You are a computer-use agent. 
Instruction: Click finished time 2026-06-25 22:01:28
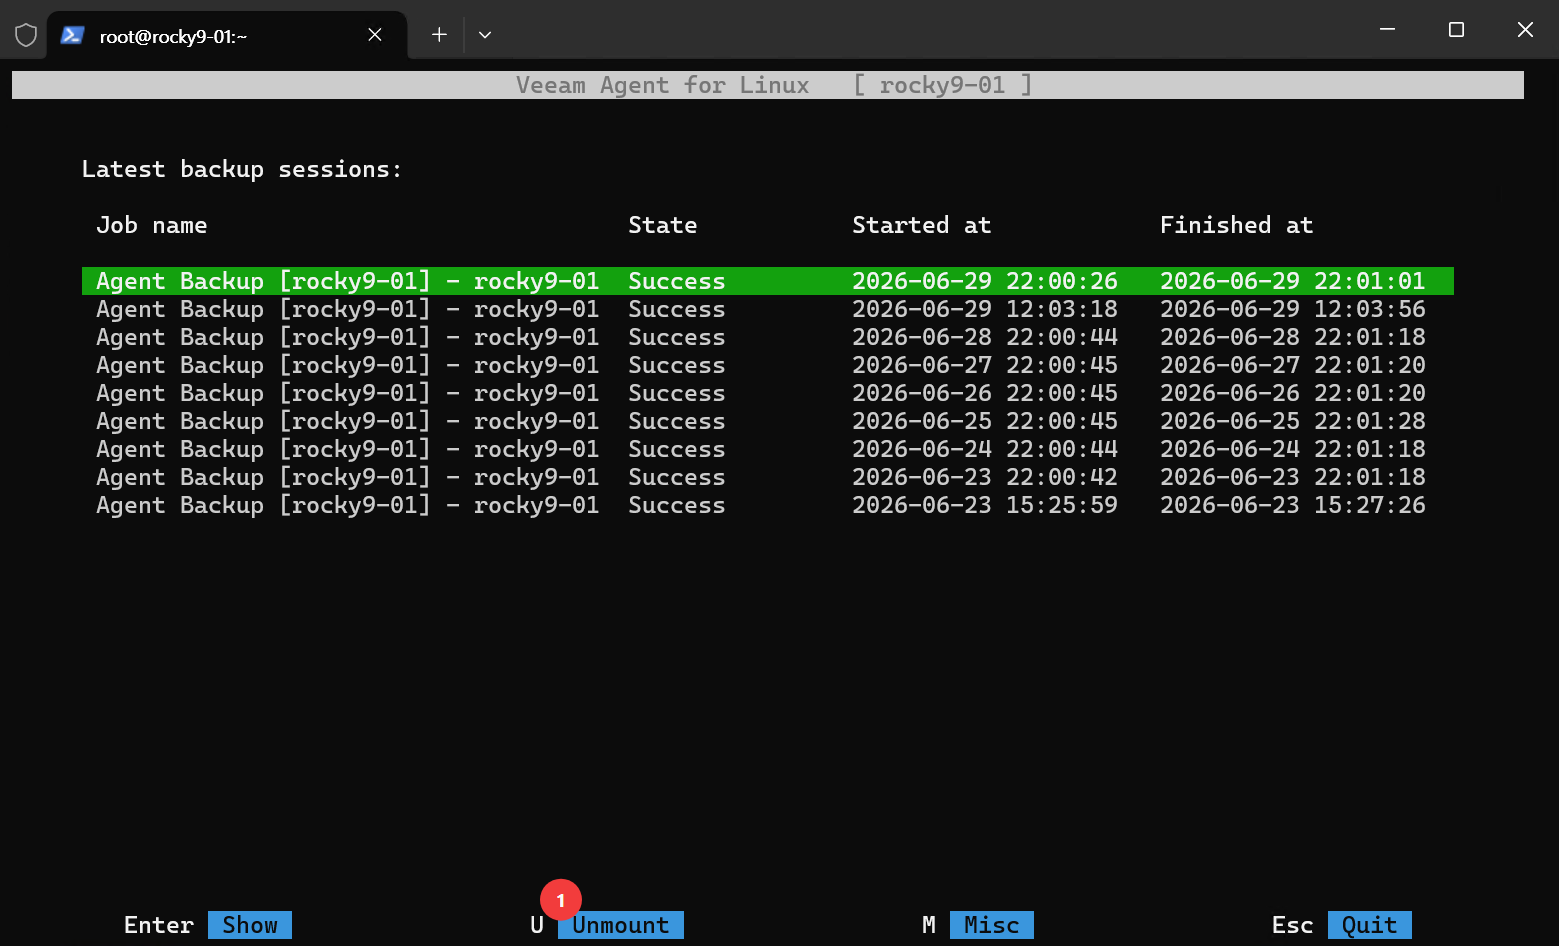tap(1293, 421)
